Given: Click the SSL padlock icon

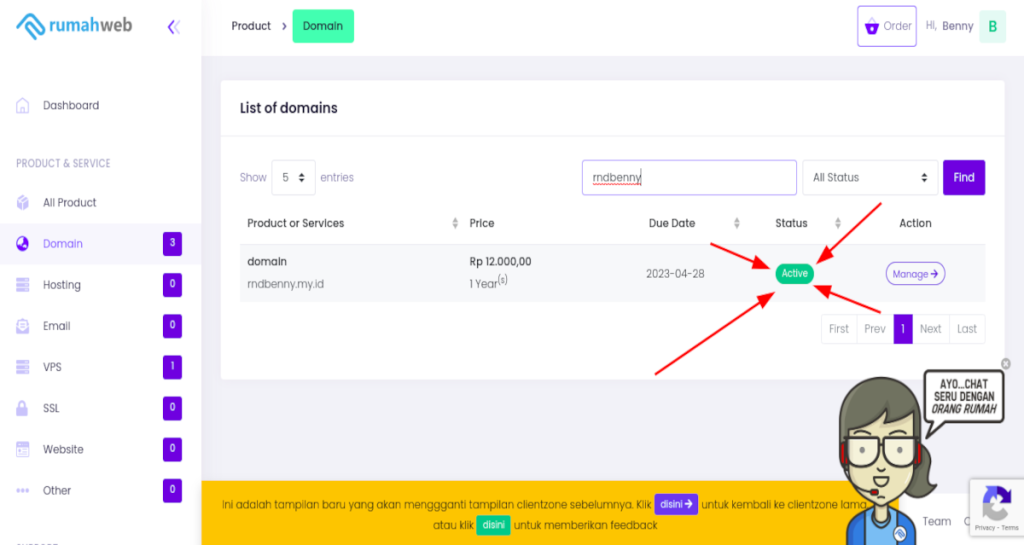Looking at the screenshot, I should [22, 408].
